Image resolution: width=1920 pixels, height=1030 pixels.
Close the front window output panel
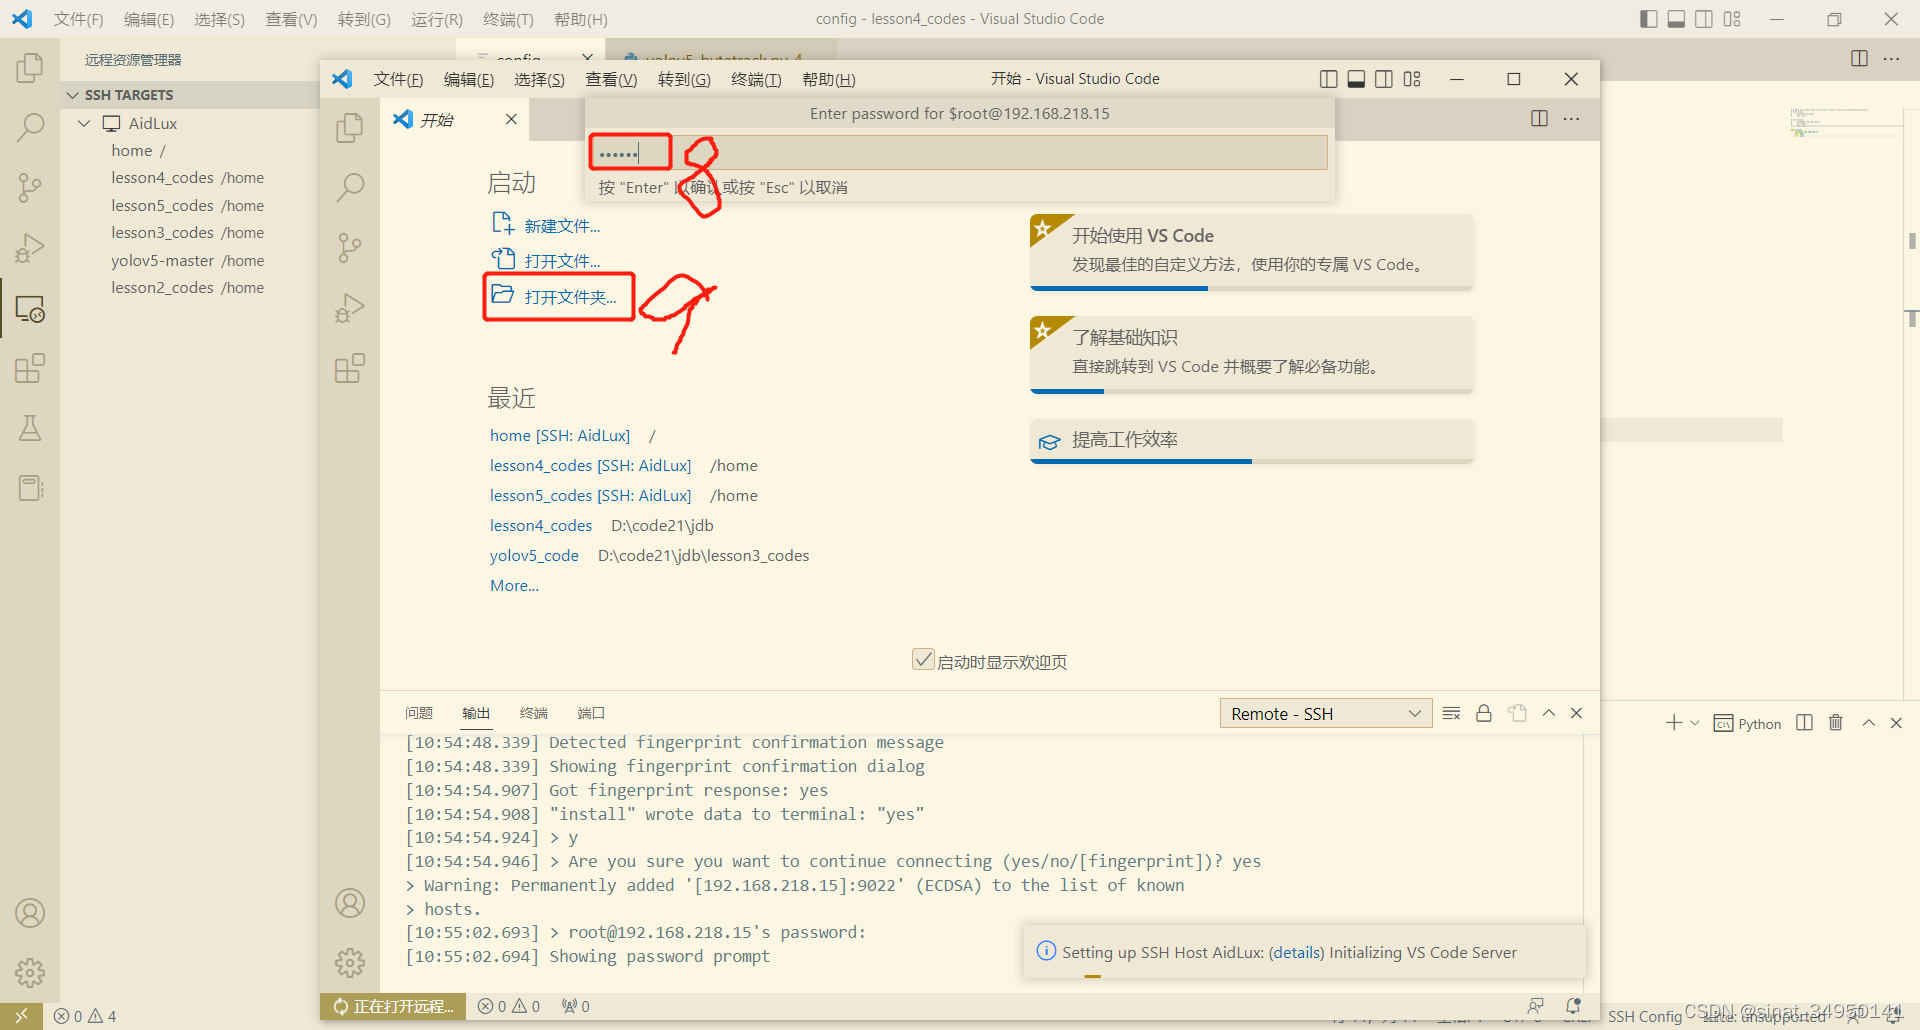(1577, 713)
